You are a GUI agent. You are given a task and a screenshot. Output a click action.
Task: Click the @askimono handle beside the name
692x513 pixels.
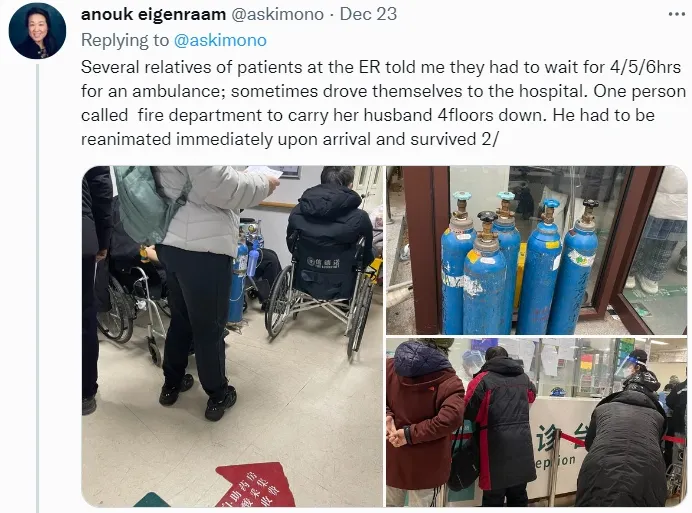tap(278, 14)
